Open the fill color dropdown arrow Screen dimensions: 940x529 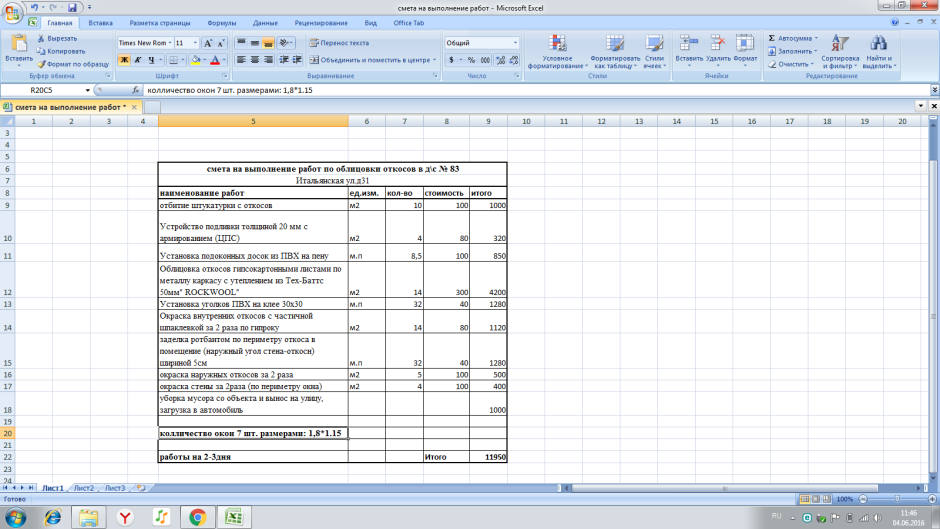pyautogui.click(x=204, y=60)
